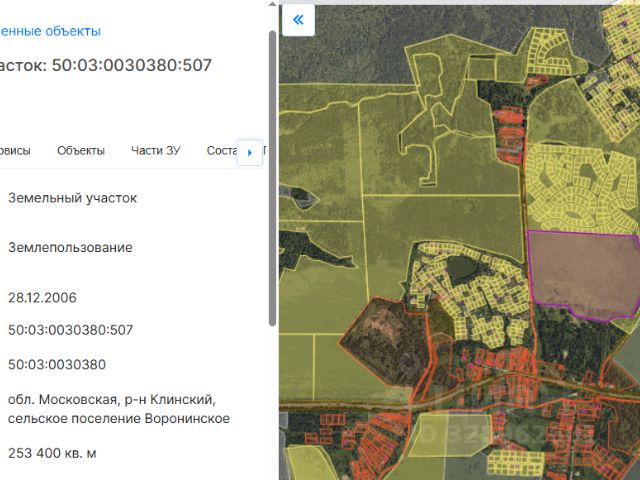
Task: Click the date 28.12.2006
Action: (x=42, y=298)
